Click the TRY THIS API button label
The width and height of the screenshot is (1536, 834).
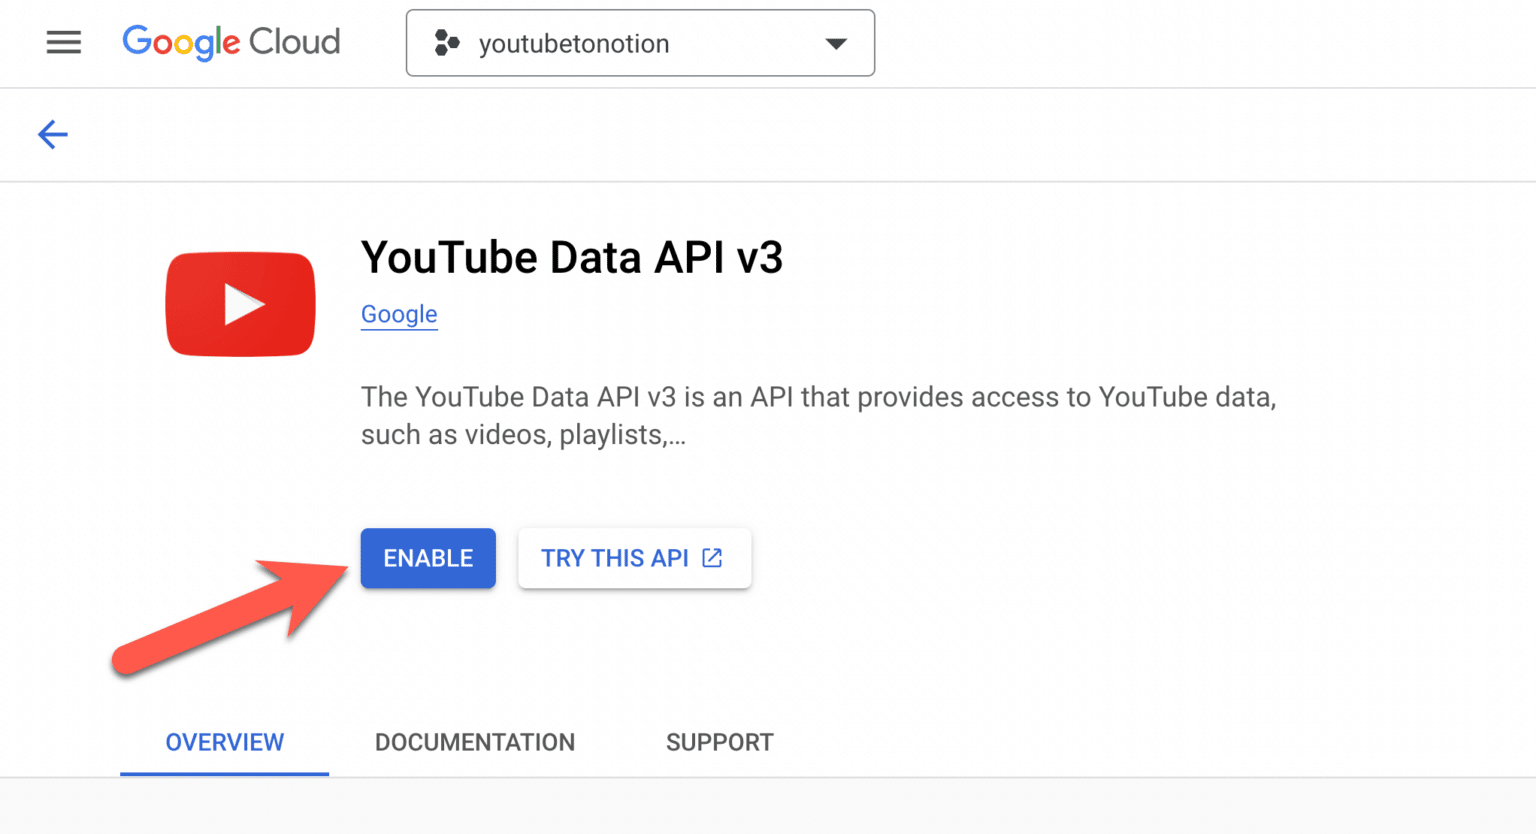click(614, 558)
